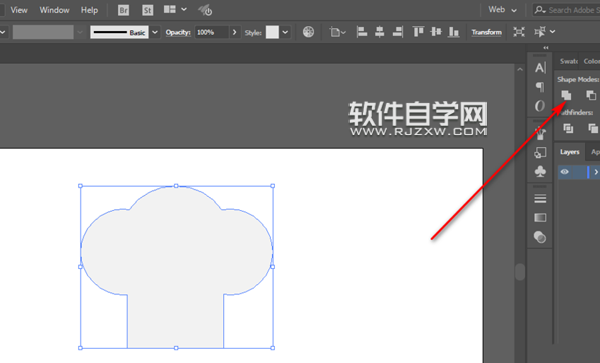600x363 pixels.
Task: Open the Transform panel link
Action: pos(486,32)
